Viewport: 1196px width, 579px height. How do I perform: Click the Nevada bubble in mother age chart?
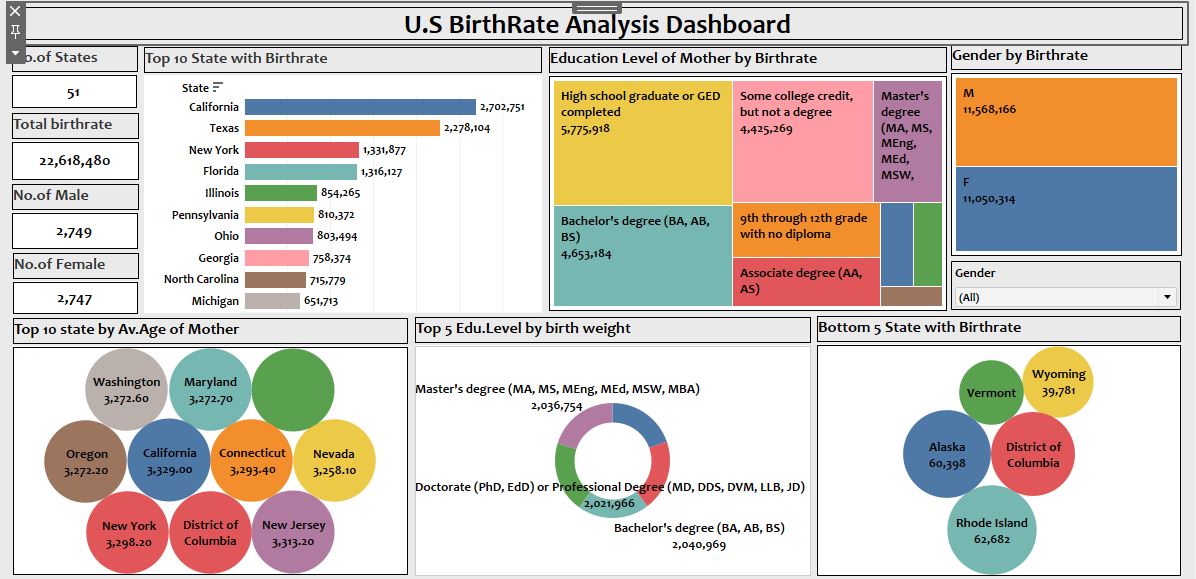334,460
